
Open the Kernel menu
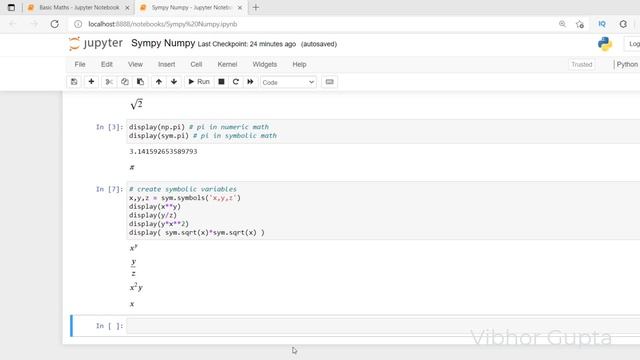[227, 64]
